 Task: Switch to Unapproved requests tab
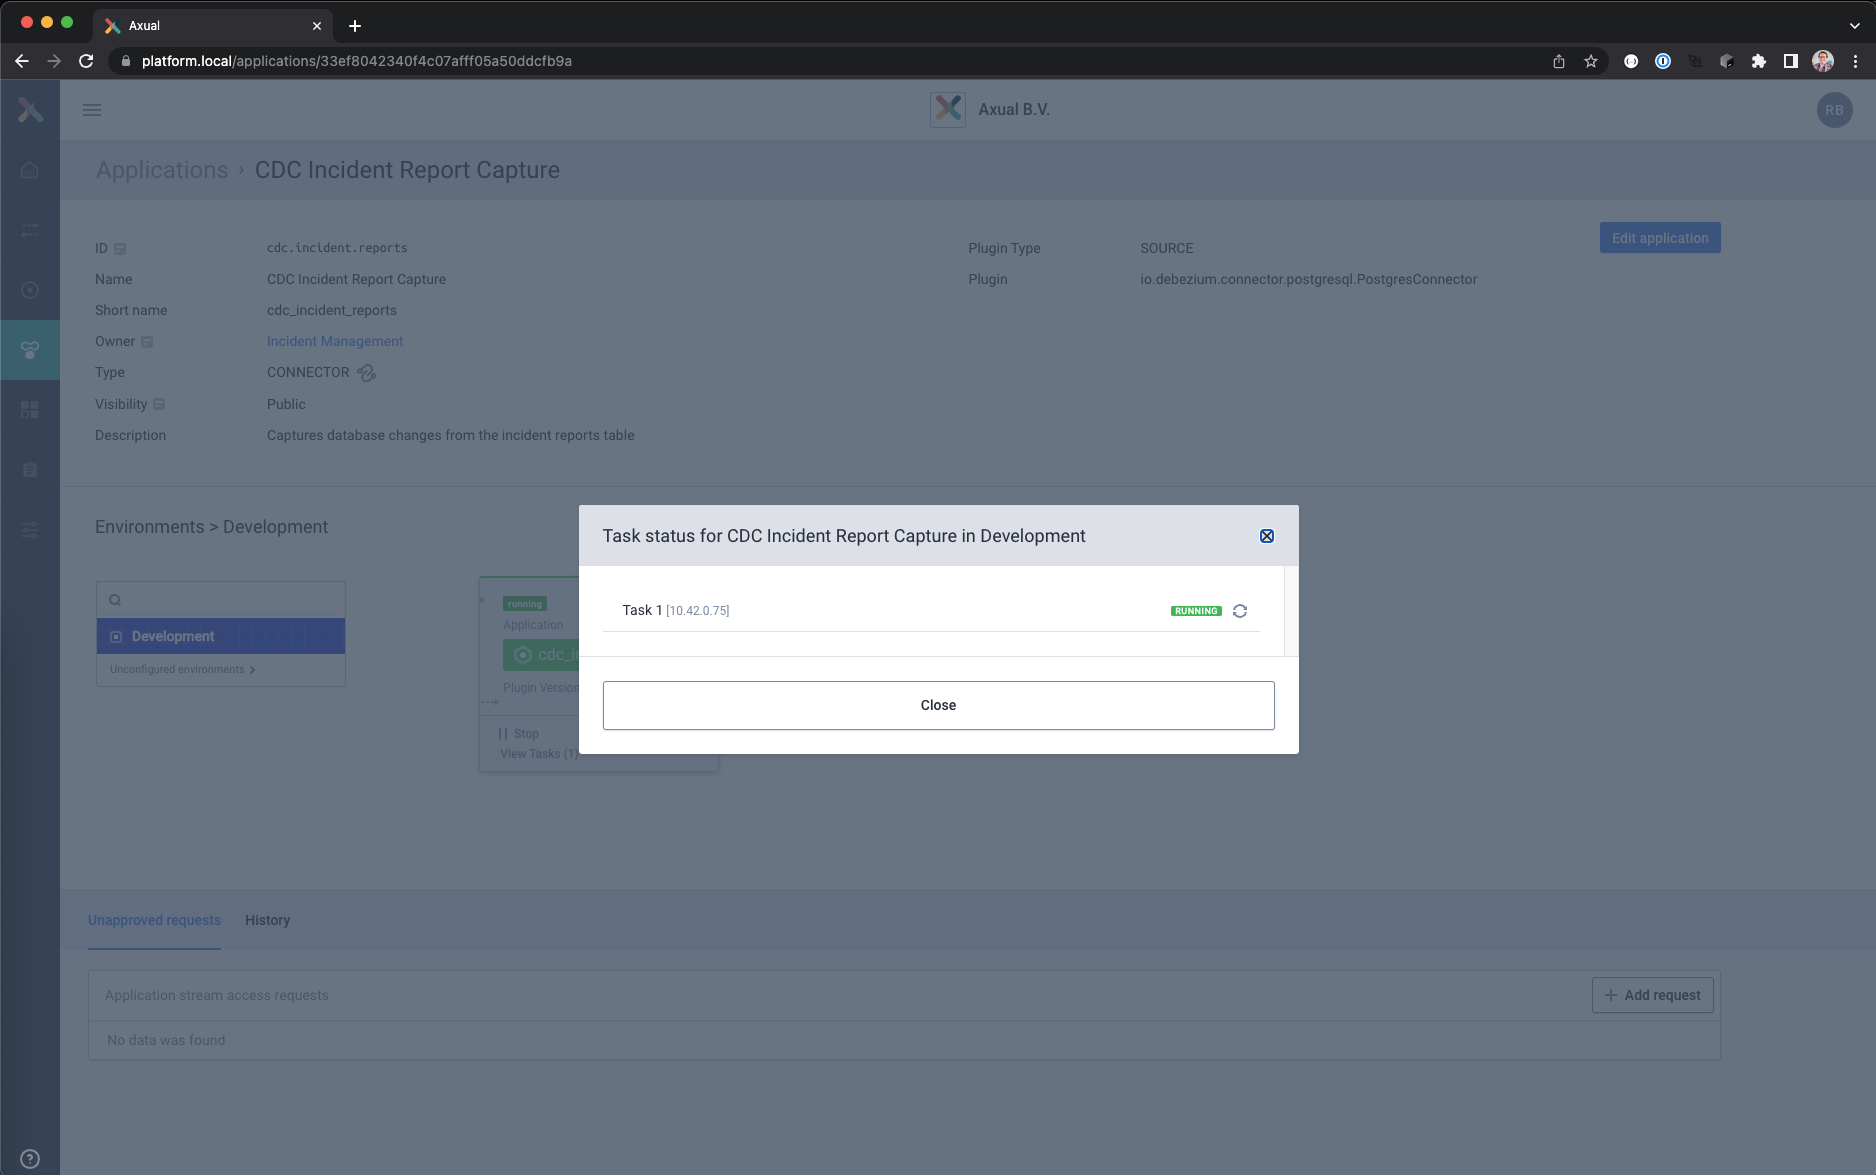point(154,920)
